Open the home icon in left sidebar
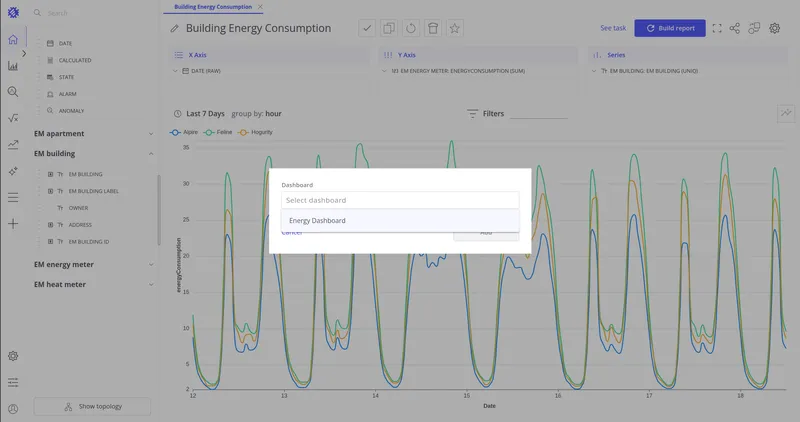 click(x=13, y=39)
